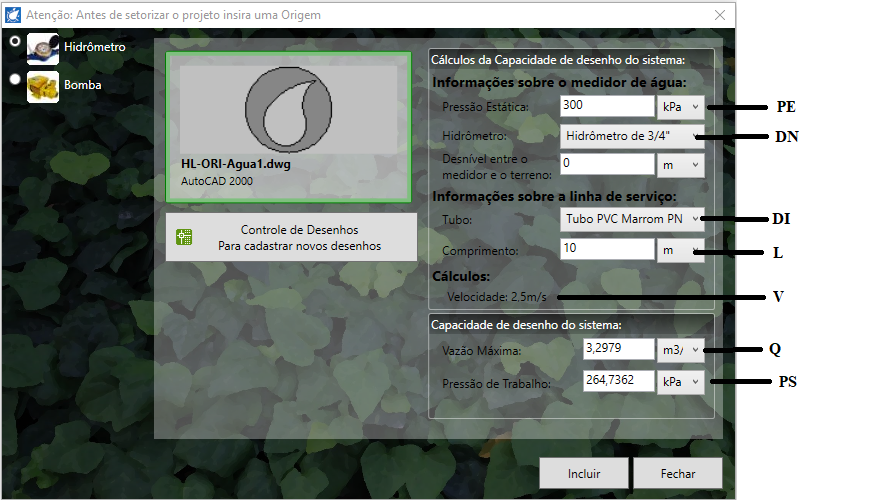Click the Bomba pump icon

[43, 85]
